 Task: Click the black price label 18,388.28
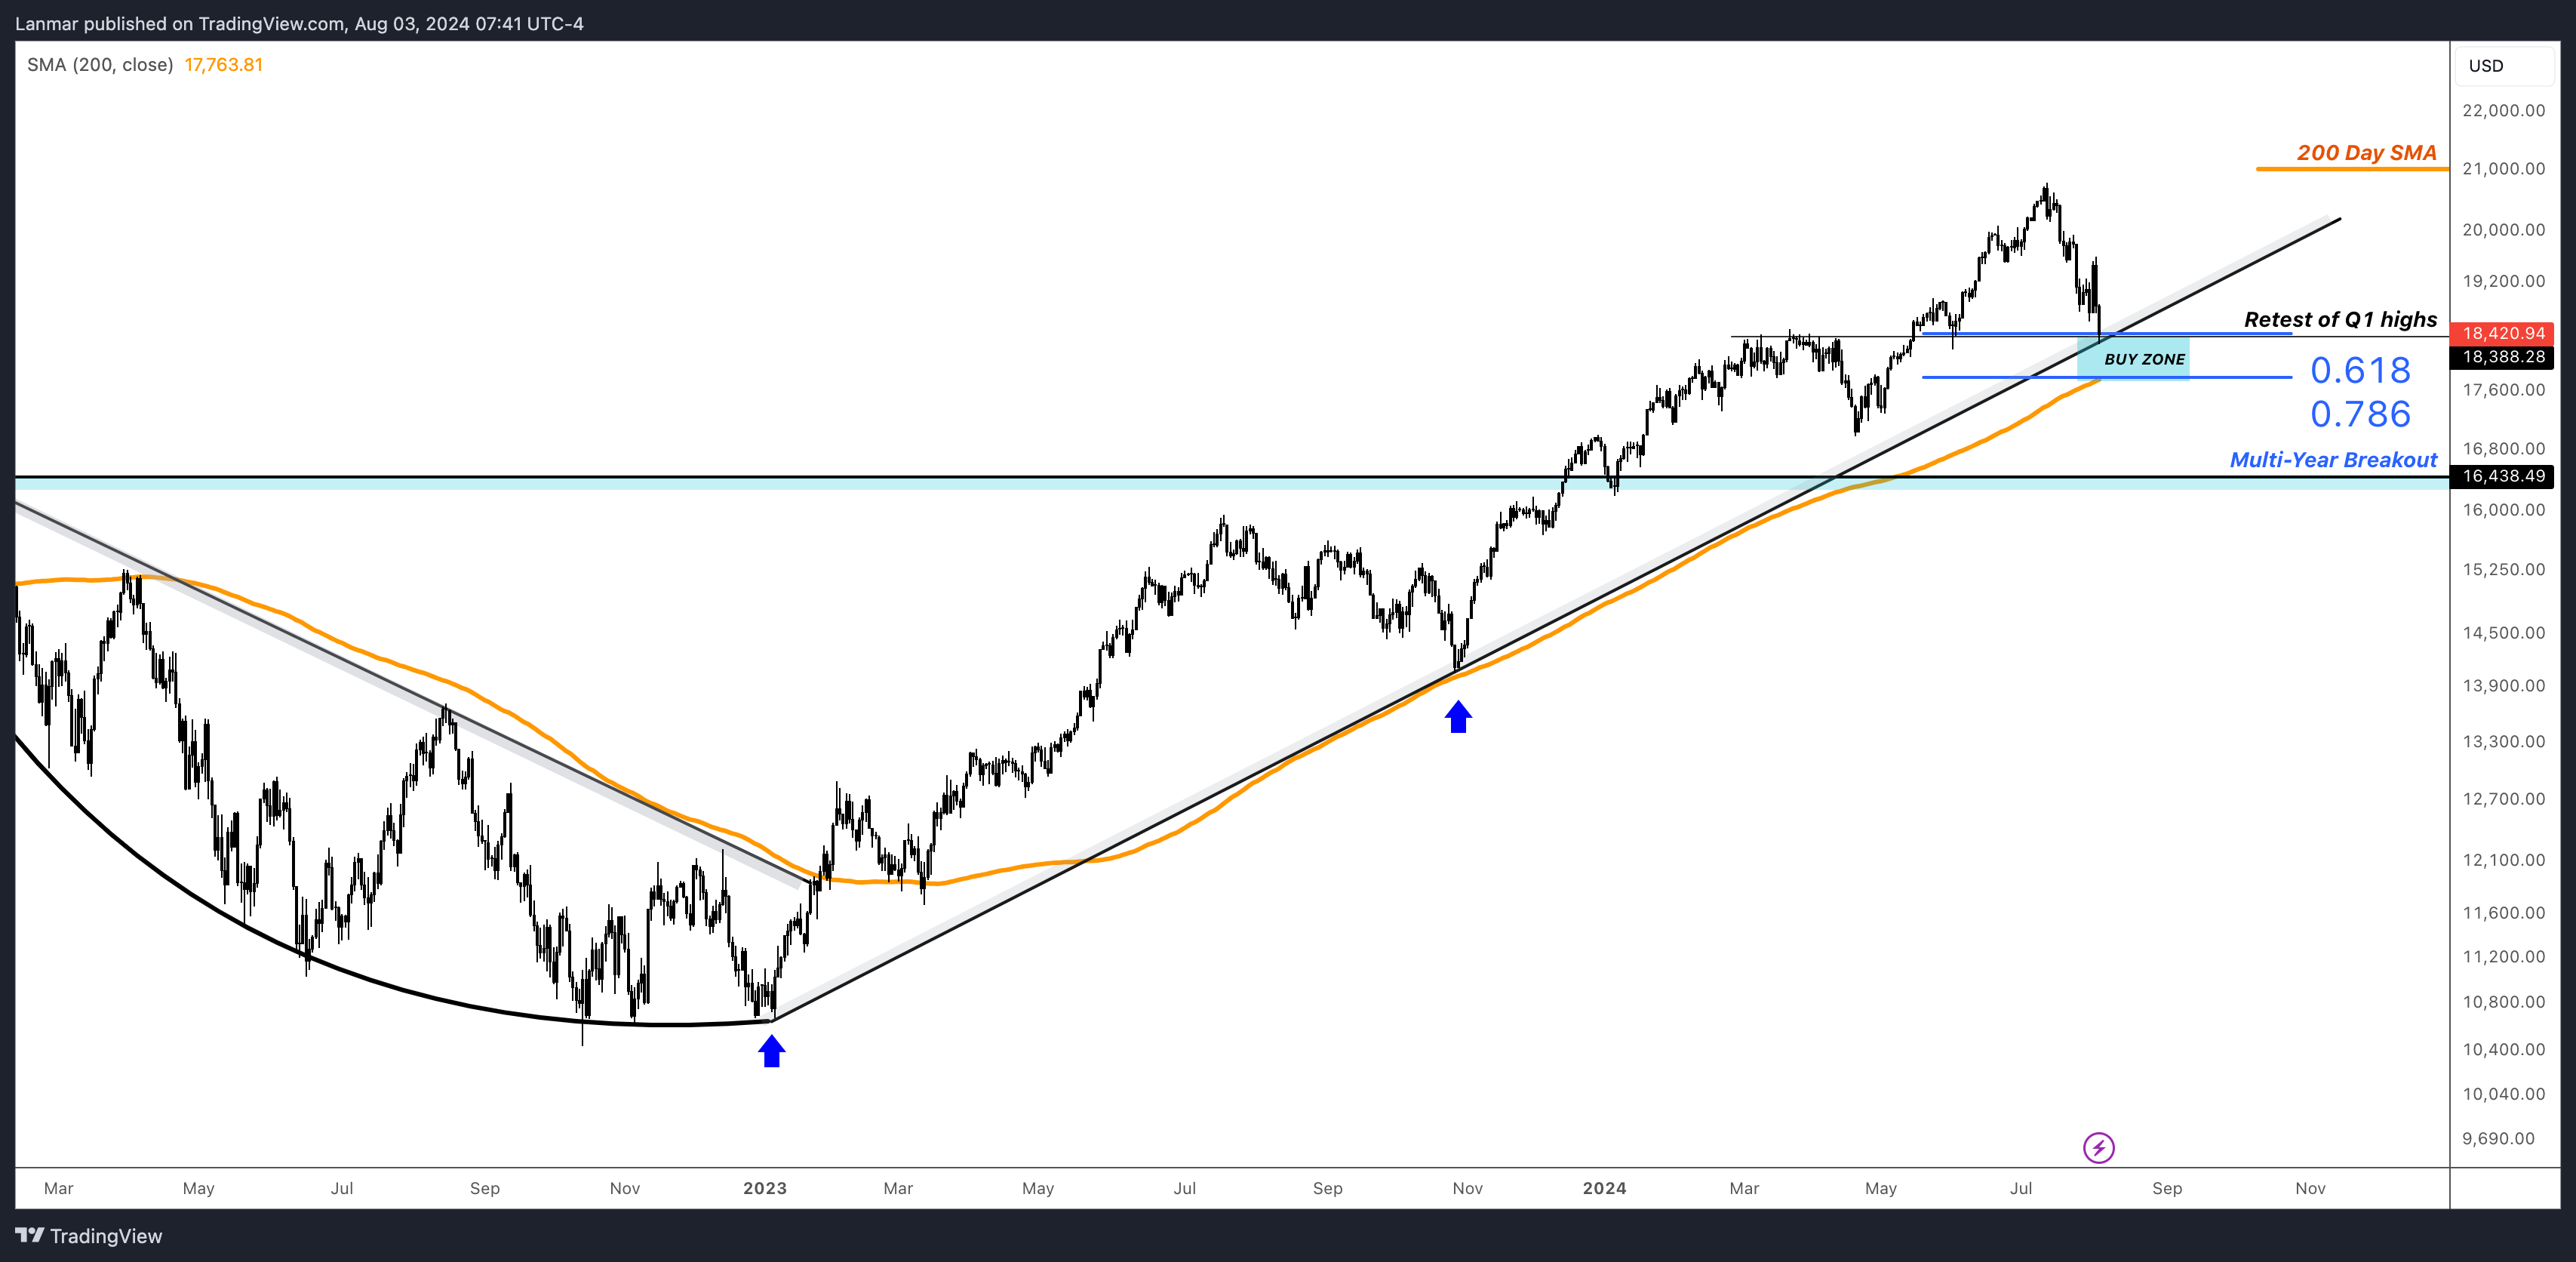pos(2503,357)
